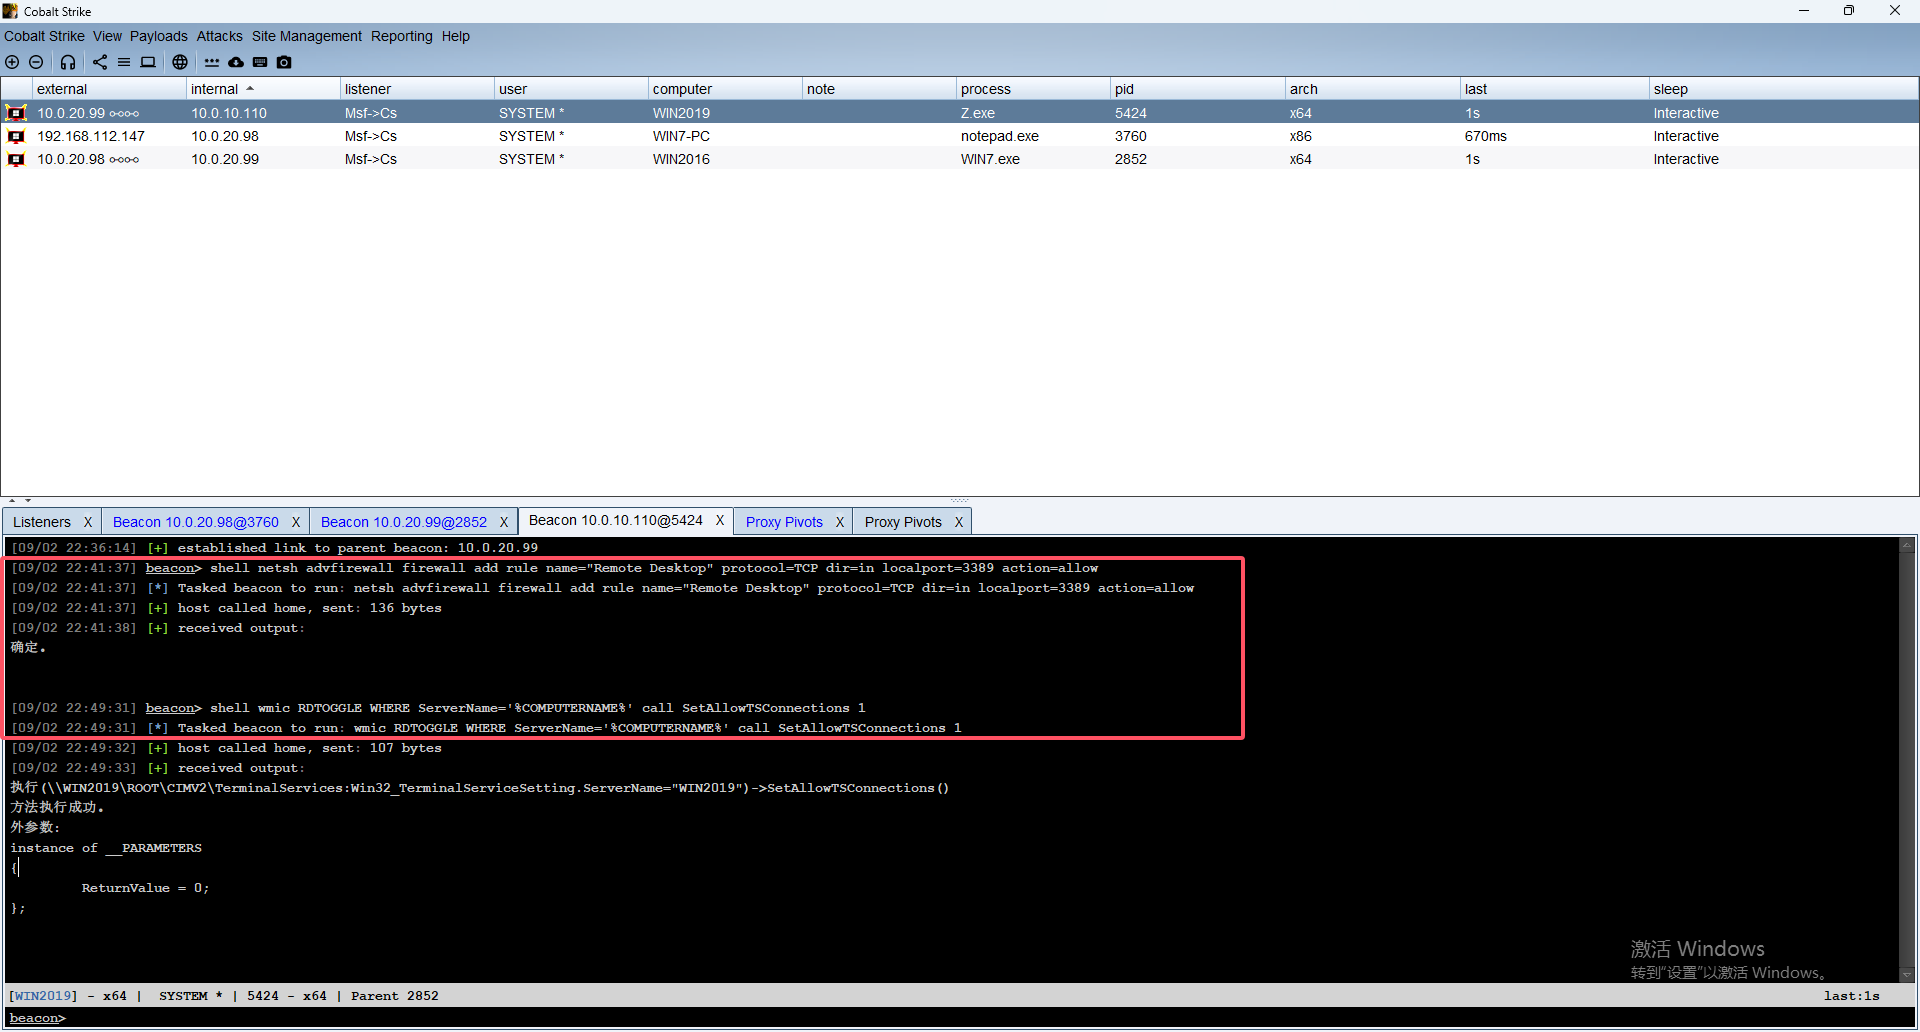Click the [WIN2019] status bar label
The image size is (1920, 1032).
42,996
